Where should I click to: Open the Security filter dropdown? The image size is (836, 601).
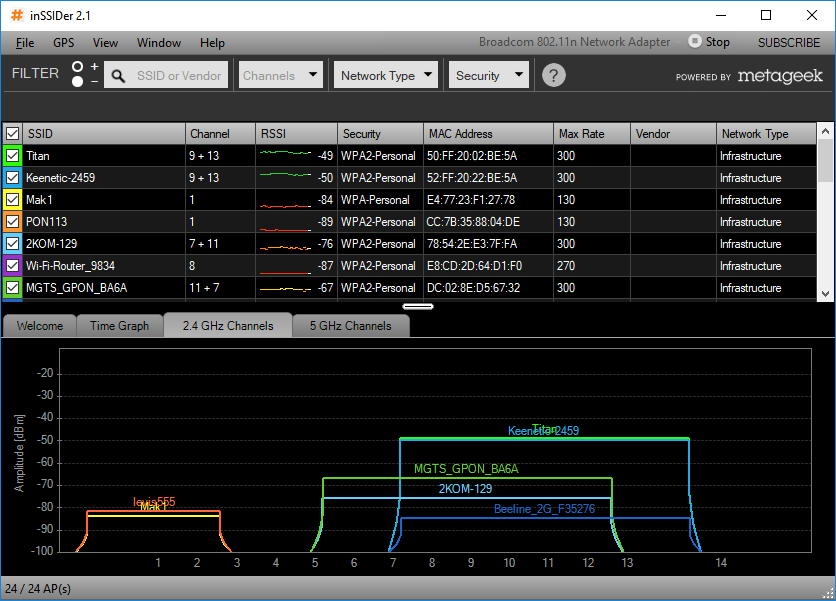489,75
